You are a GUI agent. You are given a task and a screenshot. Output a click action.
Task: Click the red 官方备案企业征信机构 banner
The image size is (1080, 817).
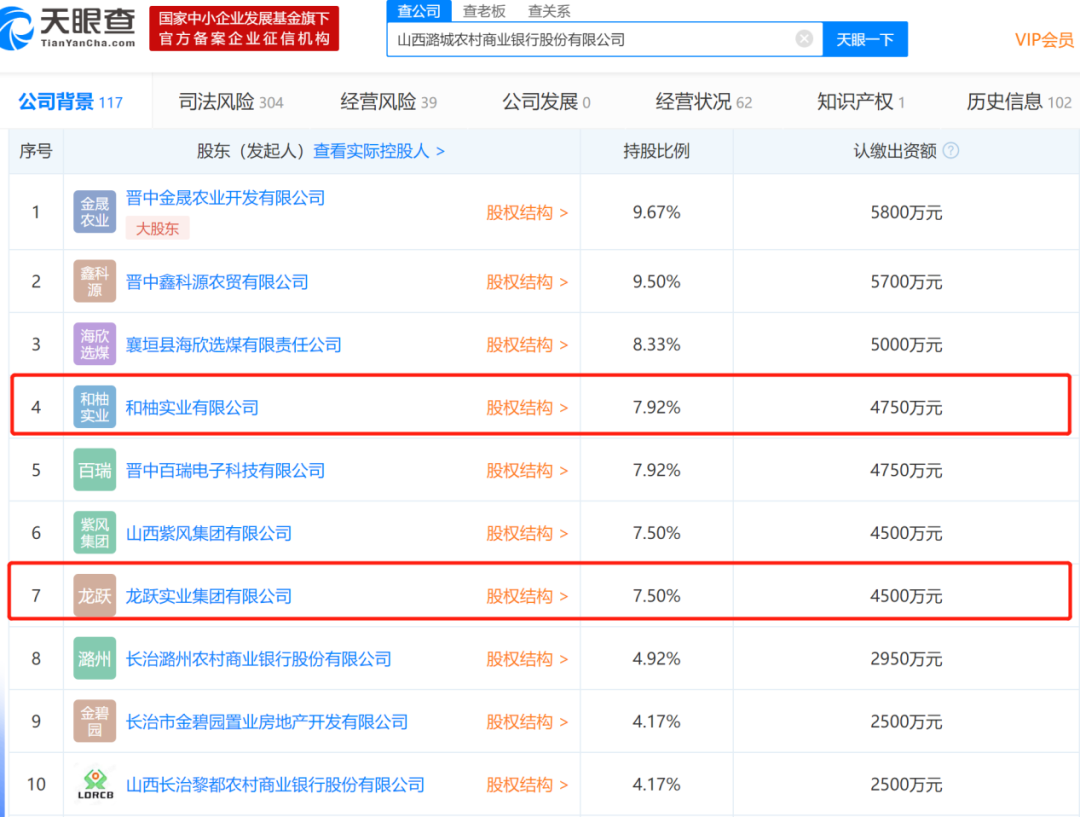(244, 28)
